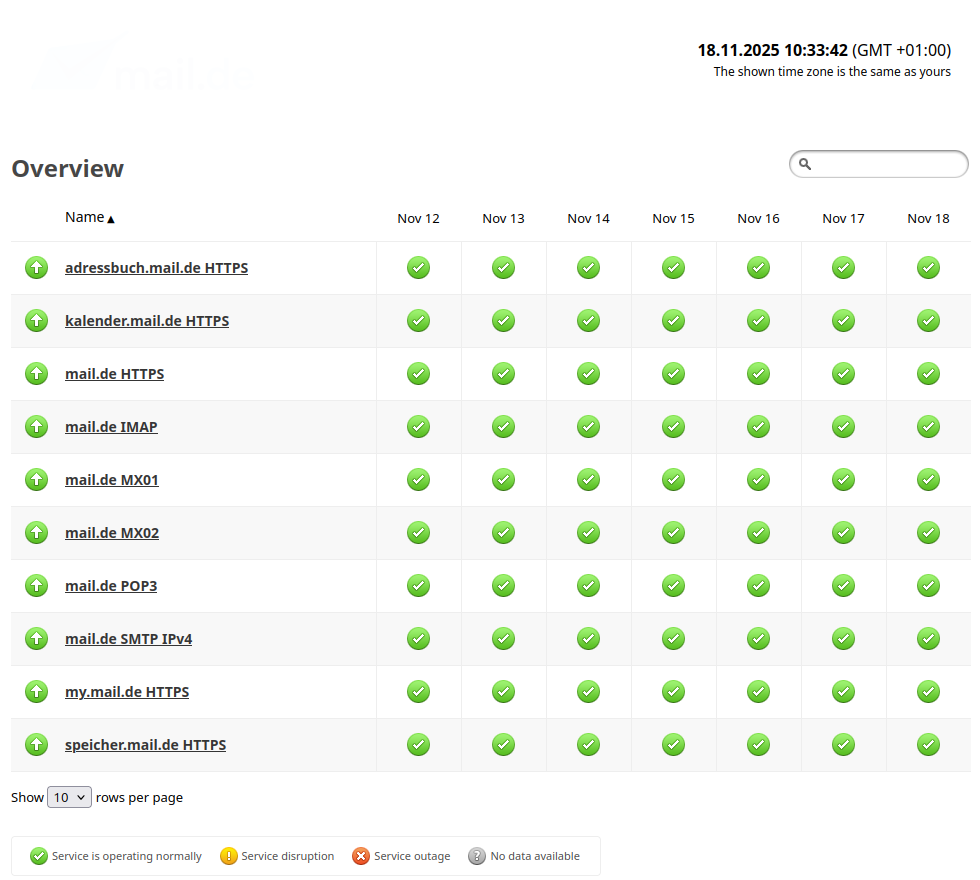Focus the overview search field
980x880 pixels.
point(879,164)
